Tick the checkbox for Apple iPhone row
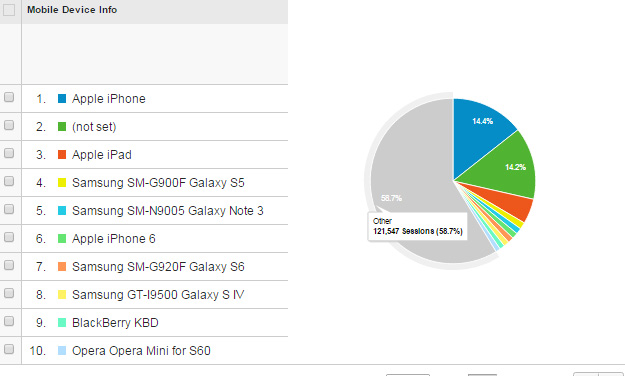 click(x=9, y=97)
